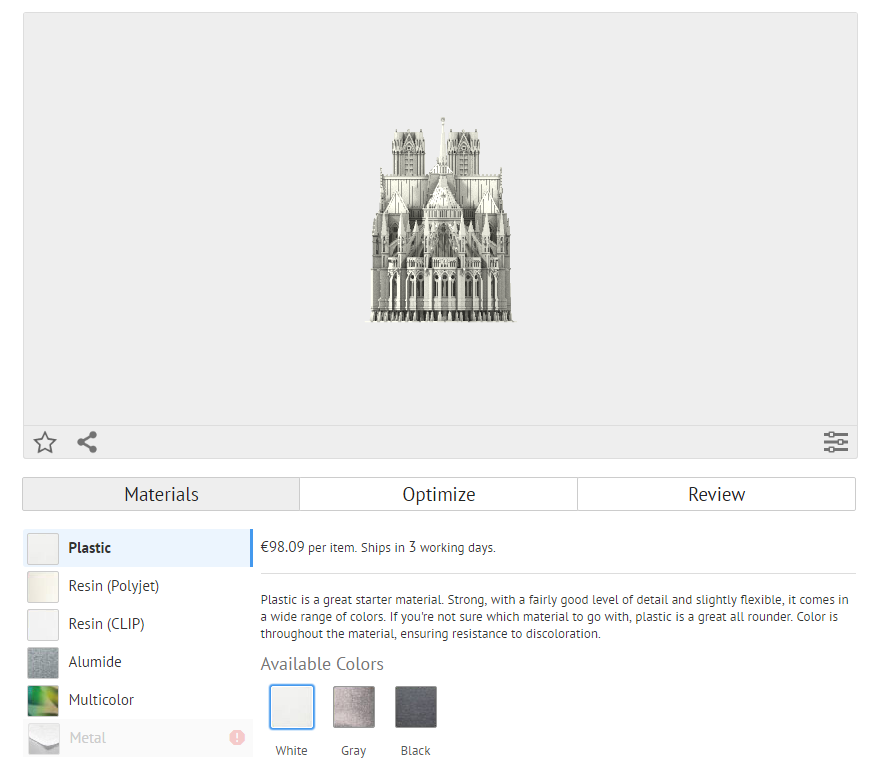The width and height of the screenshot is (885, 765).
Task: Open the viewer settings sliders icon
Action: point(835,442)
